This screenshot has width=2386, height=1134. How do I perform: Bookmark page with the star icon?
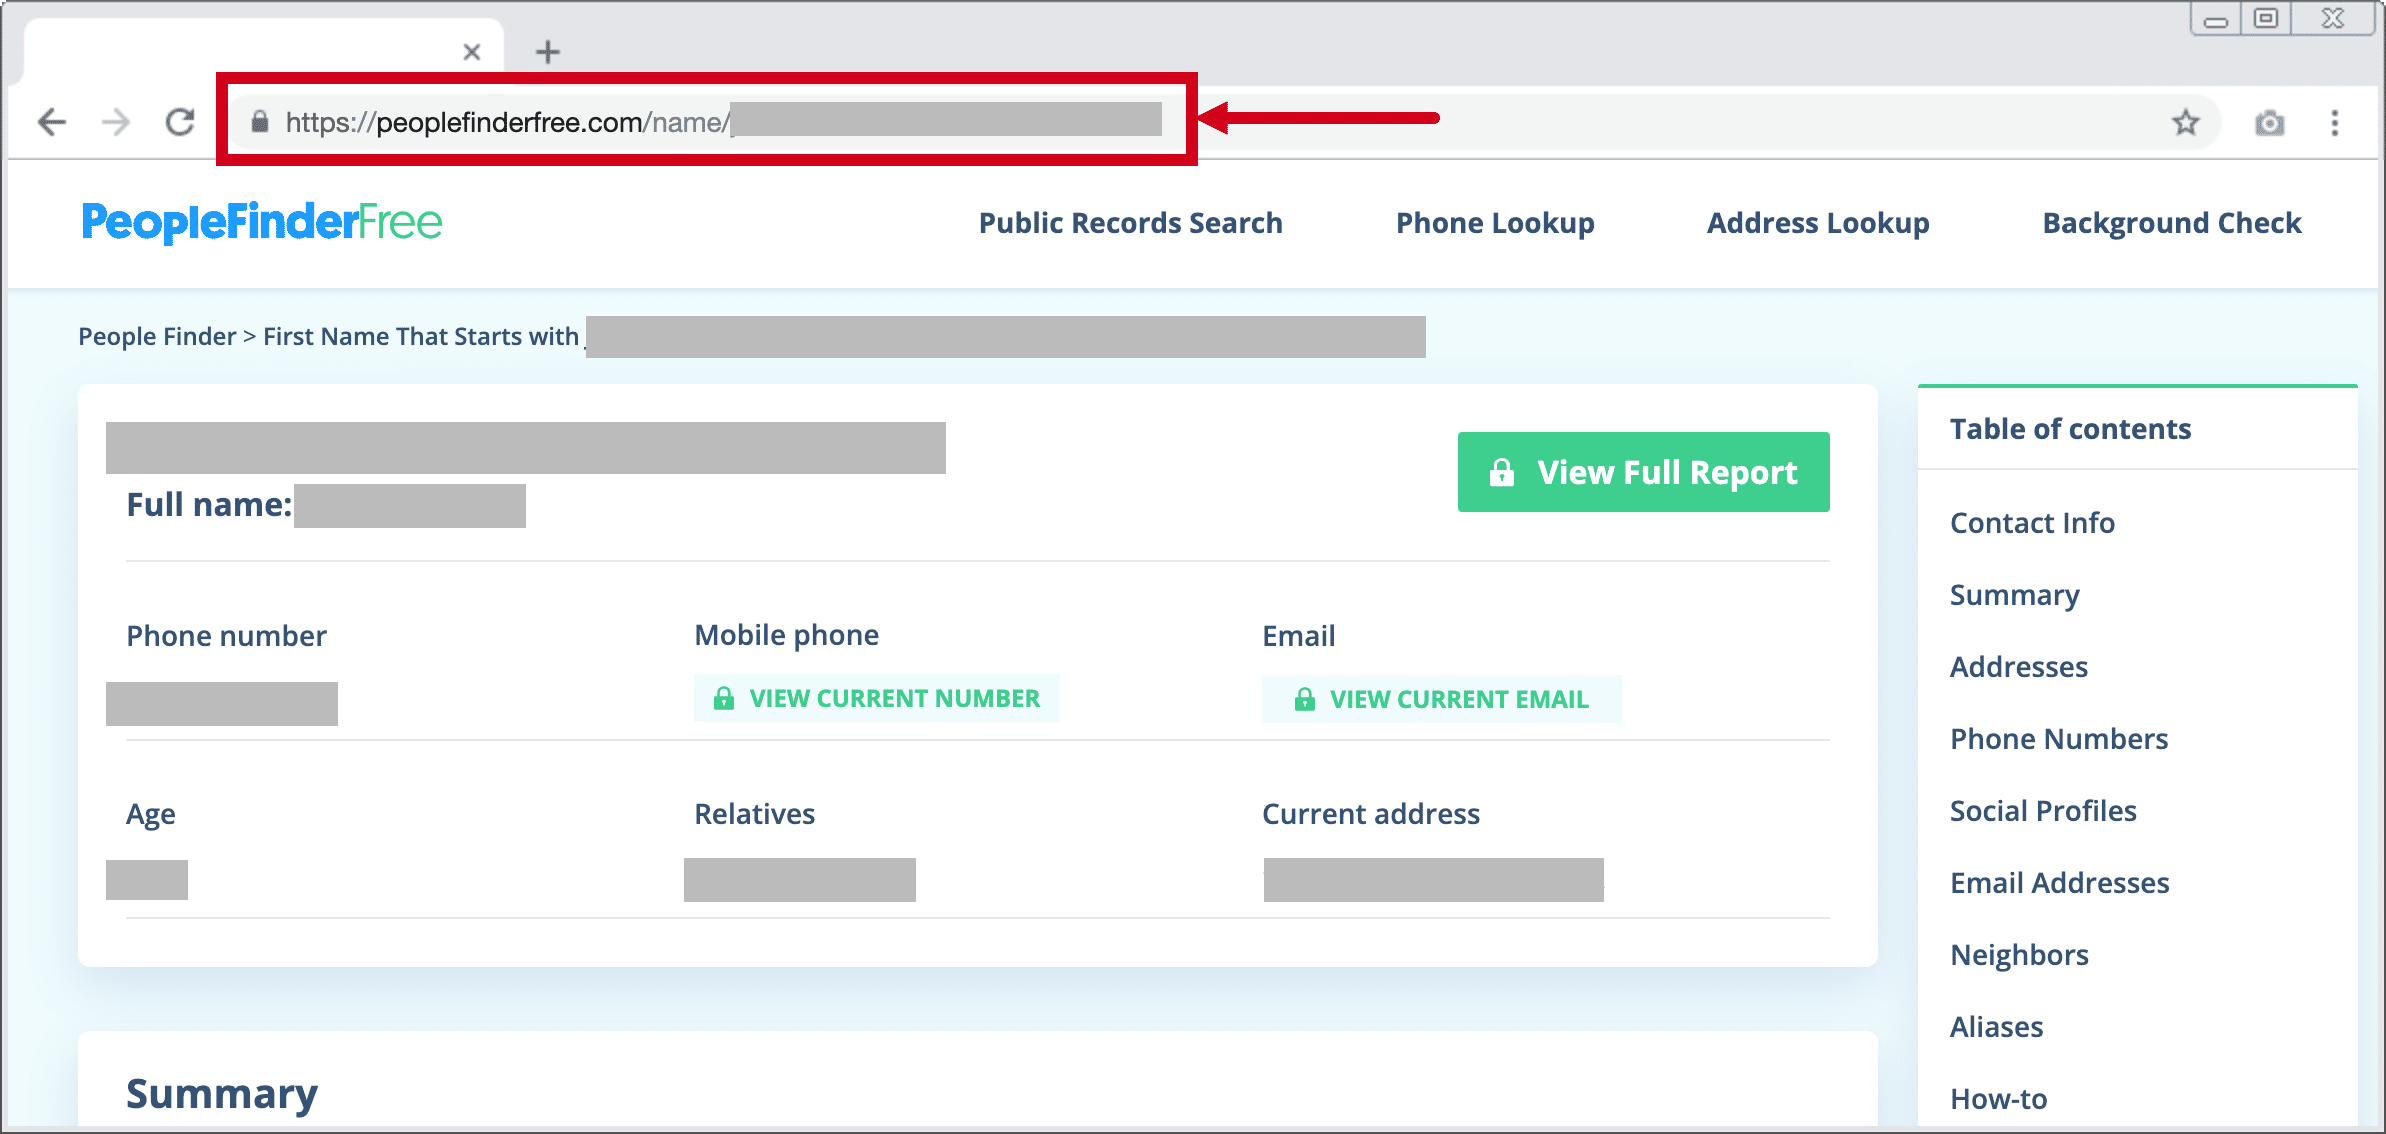click(2185, 122)
